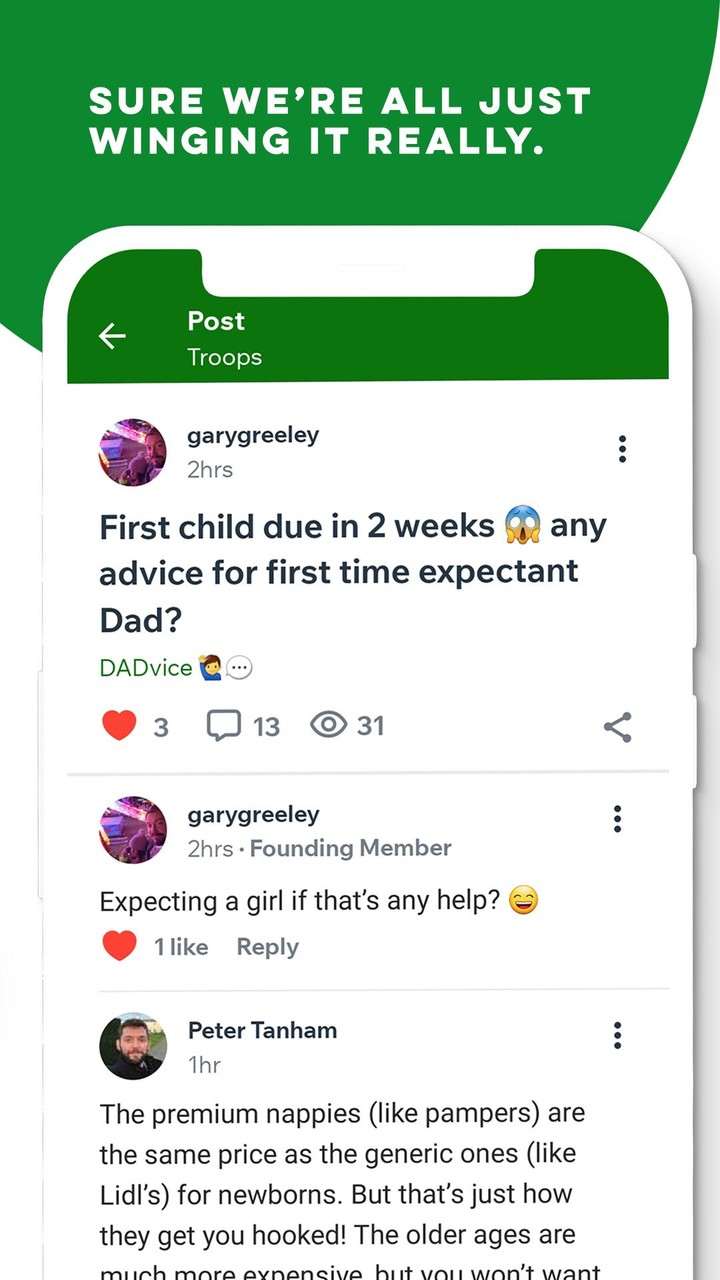720x1280 pixels.
Task: Open the options menu on garygreeley's post
Action: (x=622, y=449)
